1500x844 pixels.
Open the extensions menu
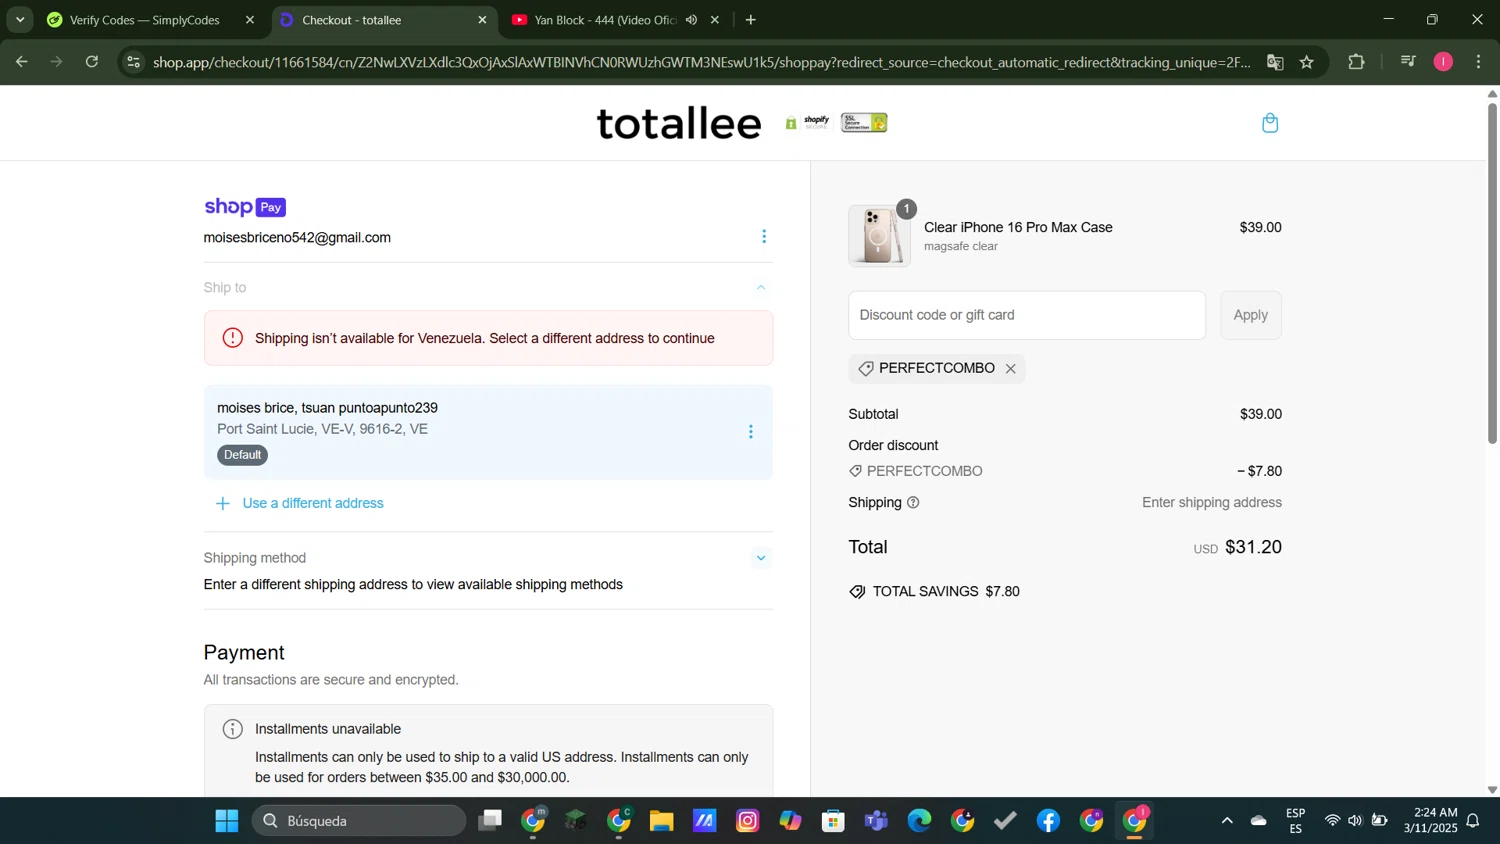click(1356, 62)
